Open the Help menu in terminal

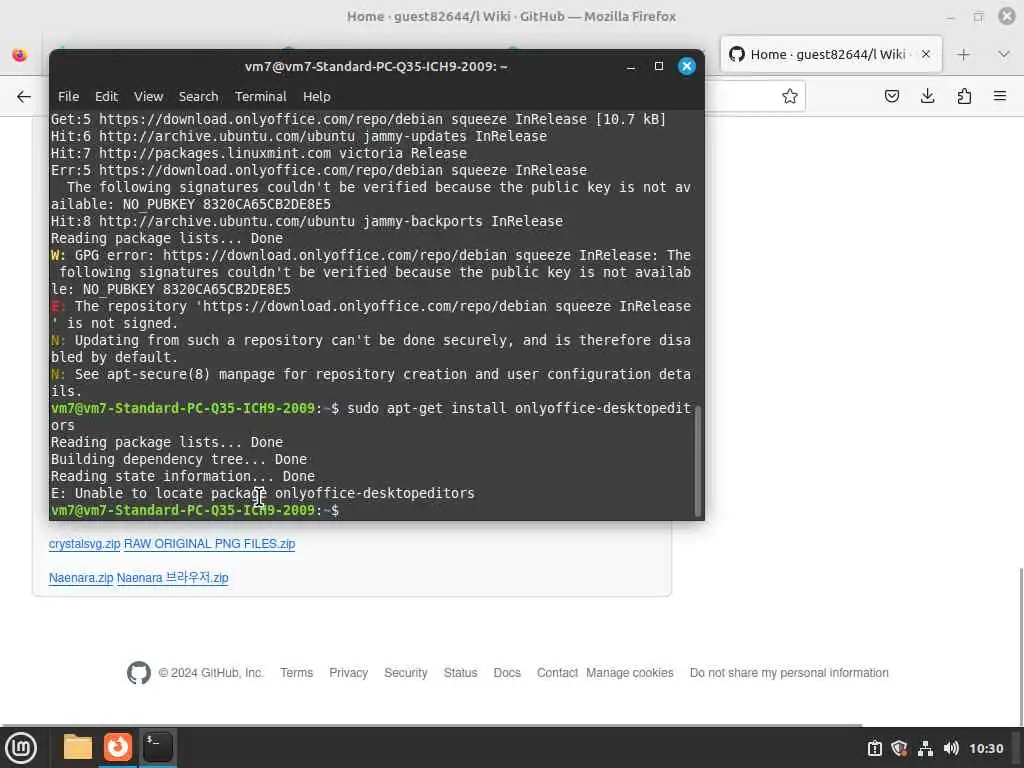[316, 96]
